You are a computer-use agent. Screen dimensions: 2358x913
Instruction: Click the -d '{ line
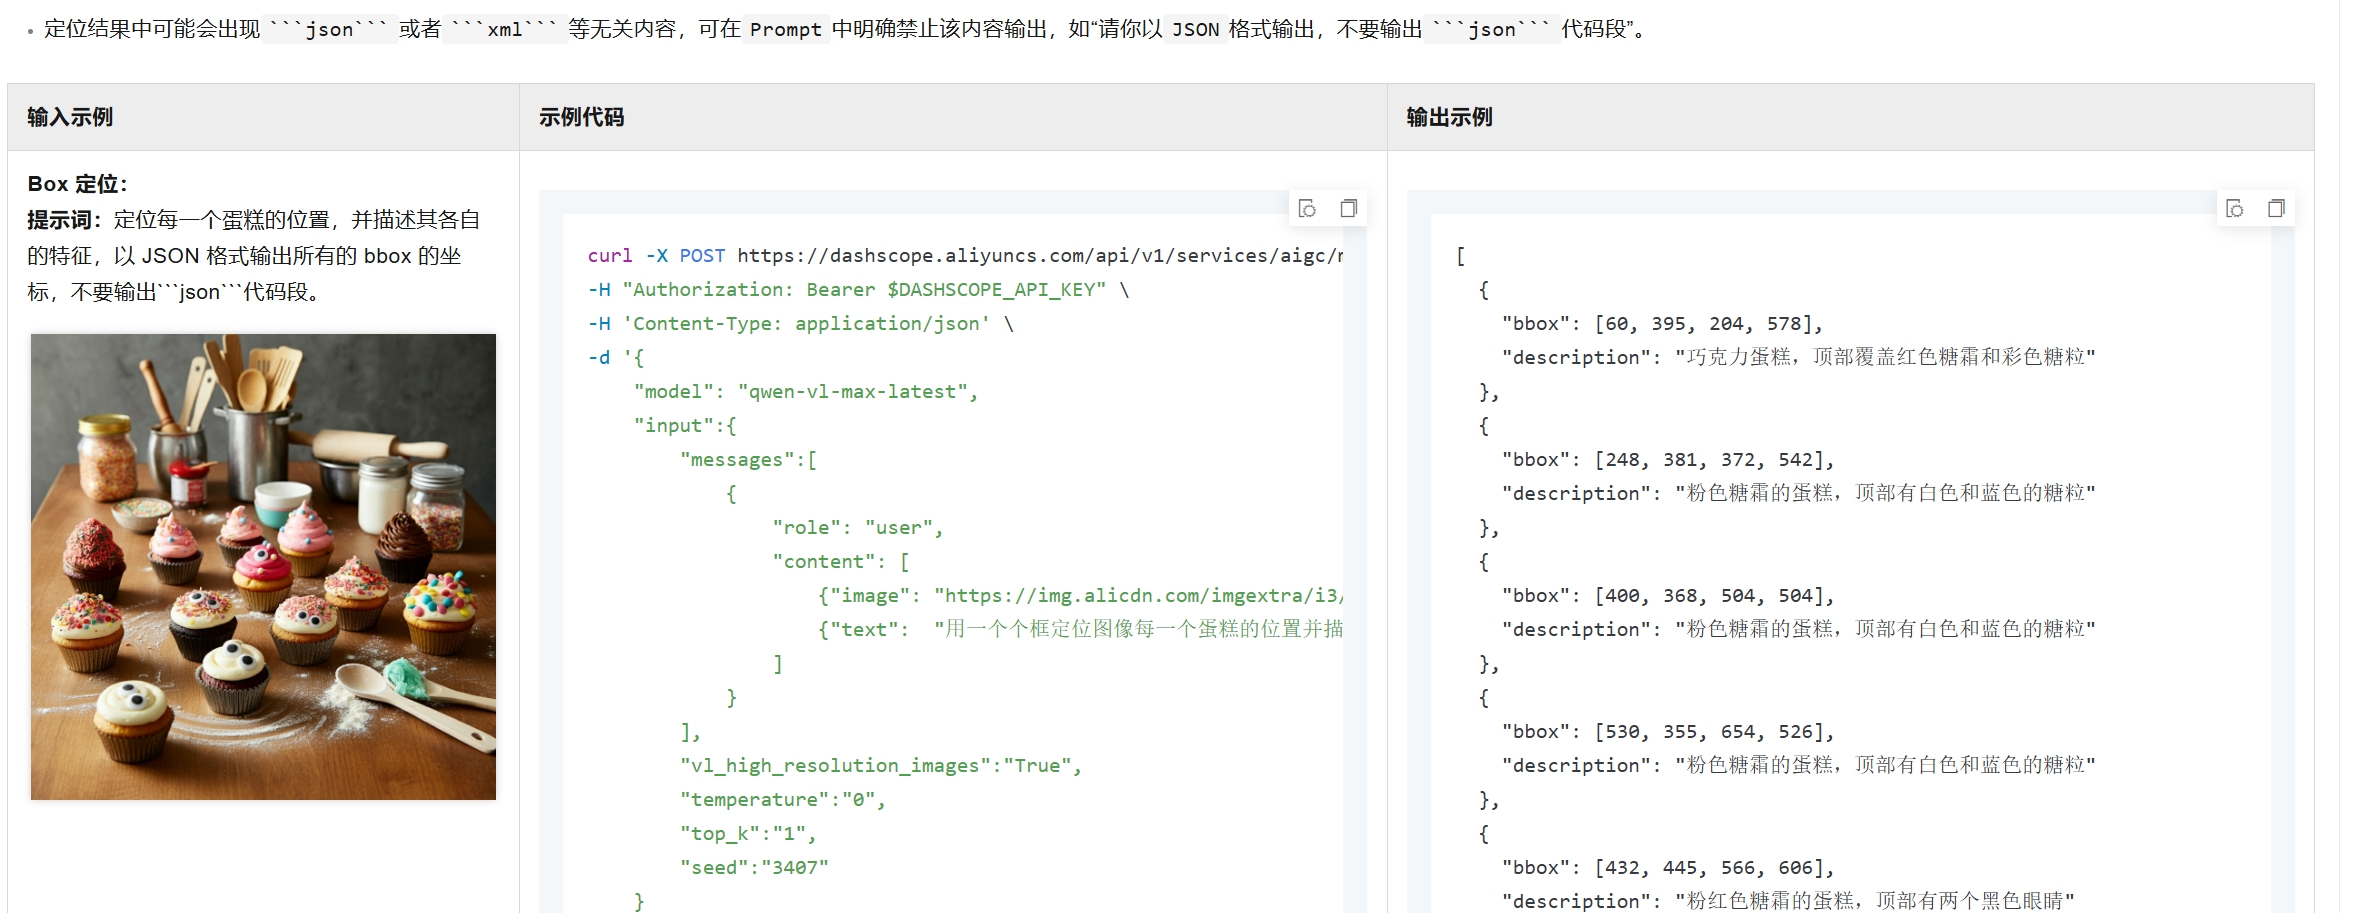point(616,358)
